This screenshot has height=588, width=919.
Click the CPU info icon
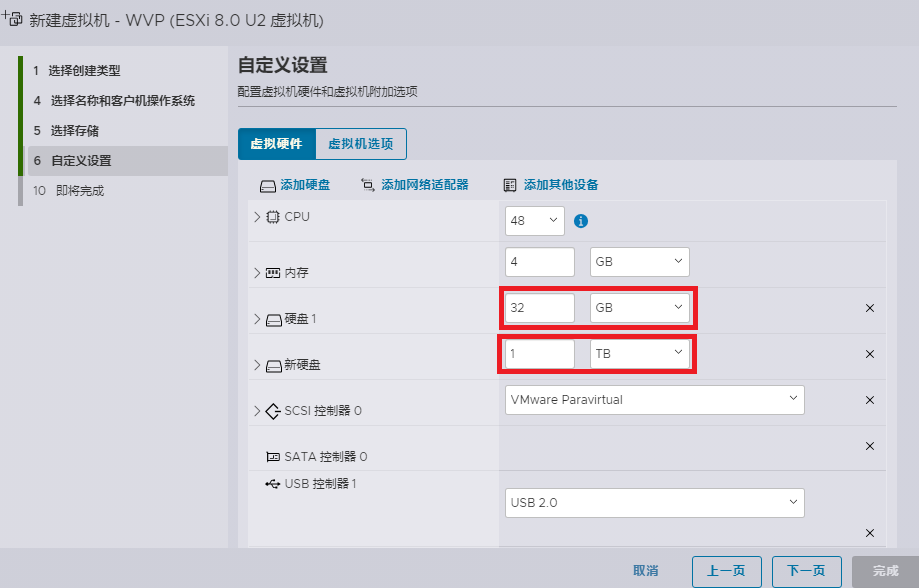(x=581, y=221)
